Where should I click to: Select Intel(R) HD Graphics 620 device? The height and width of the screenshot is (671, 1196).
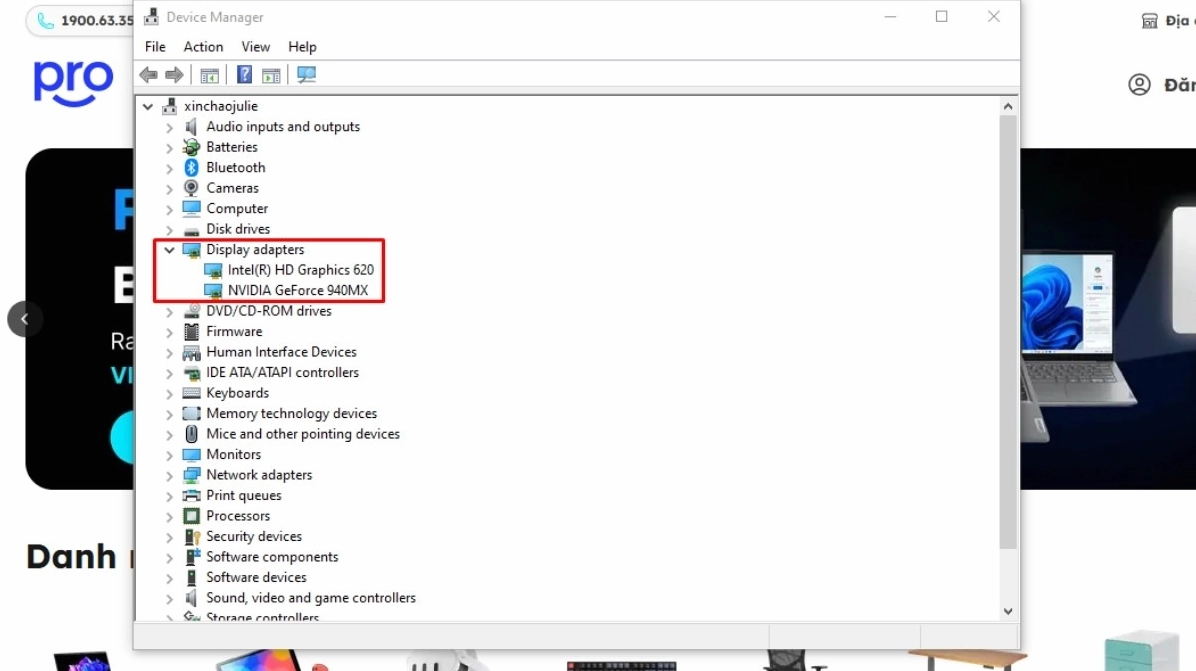pos(301,270)
